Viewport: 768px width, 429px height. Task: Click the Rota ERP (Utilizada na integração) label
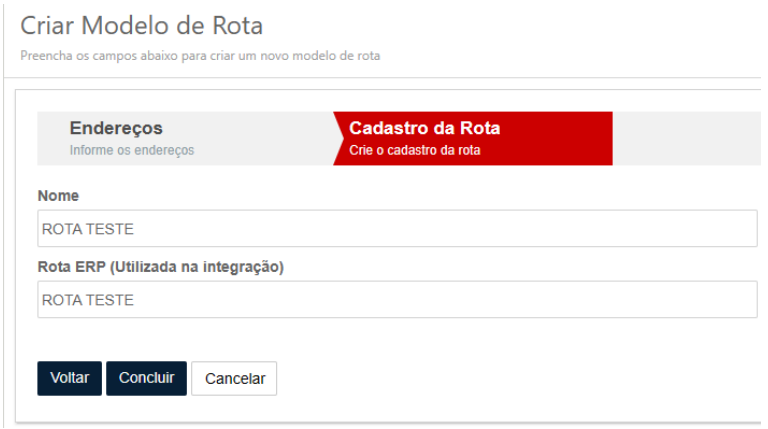pyautogui.click(x=161, y=267)
